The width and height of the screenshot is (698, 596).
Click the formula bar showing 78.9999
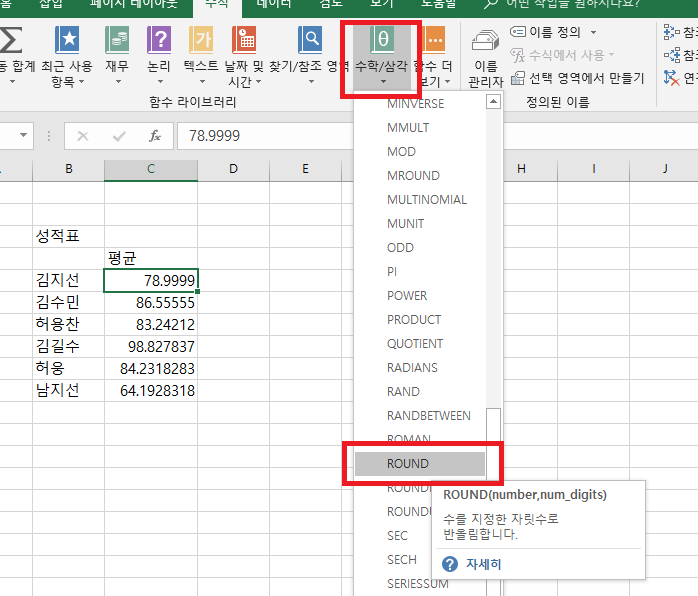click(x=265, y=136)
